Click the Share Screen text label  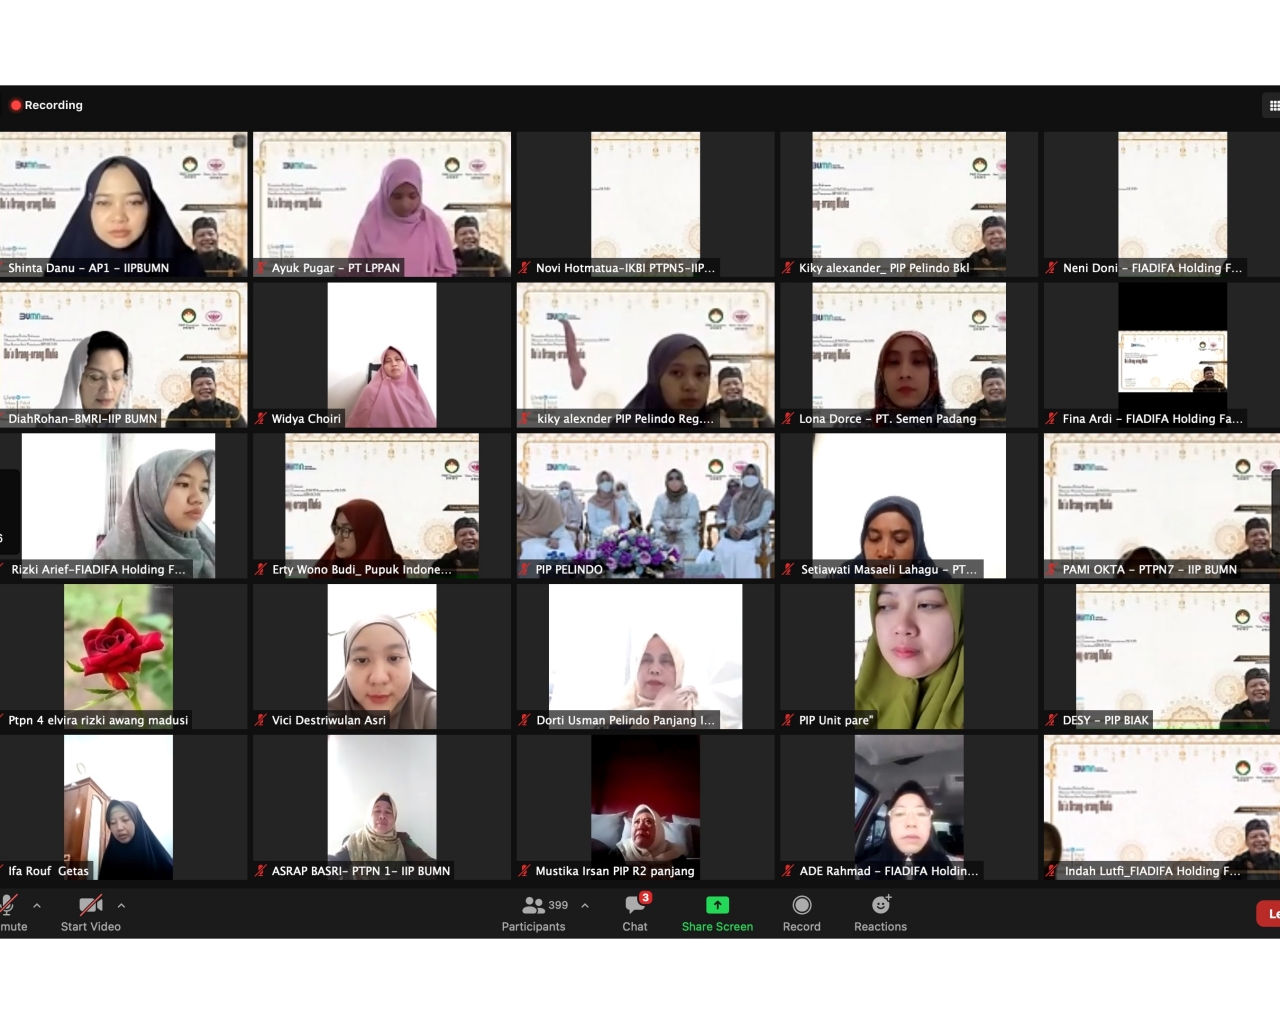click(717, 927)
